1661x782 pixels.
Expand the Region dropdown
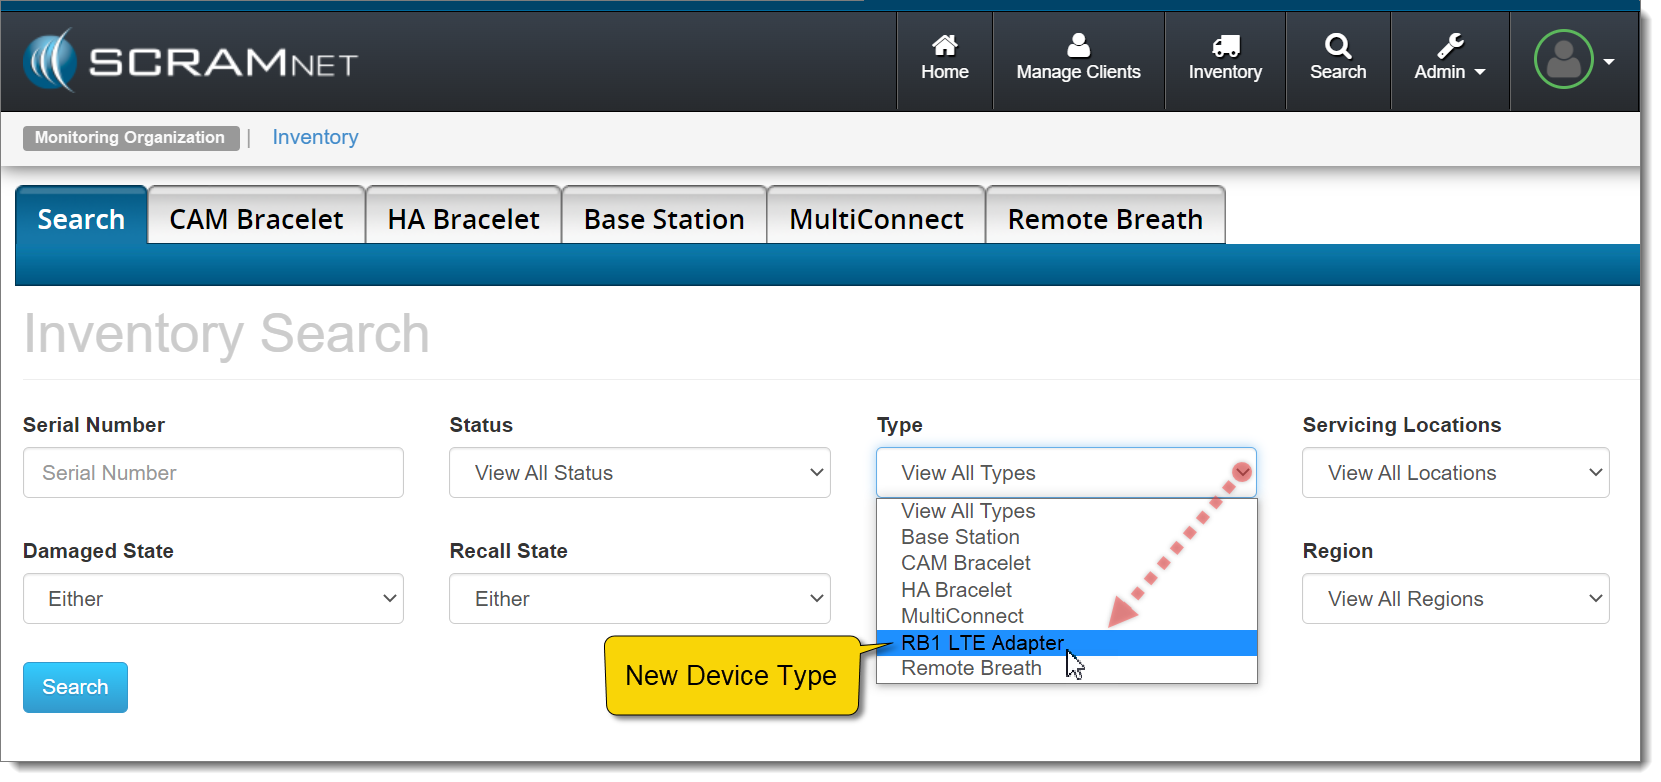pos(1455,599)
